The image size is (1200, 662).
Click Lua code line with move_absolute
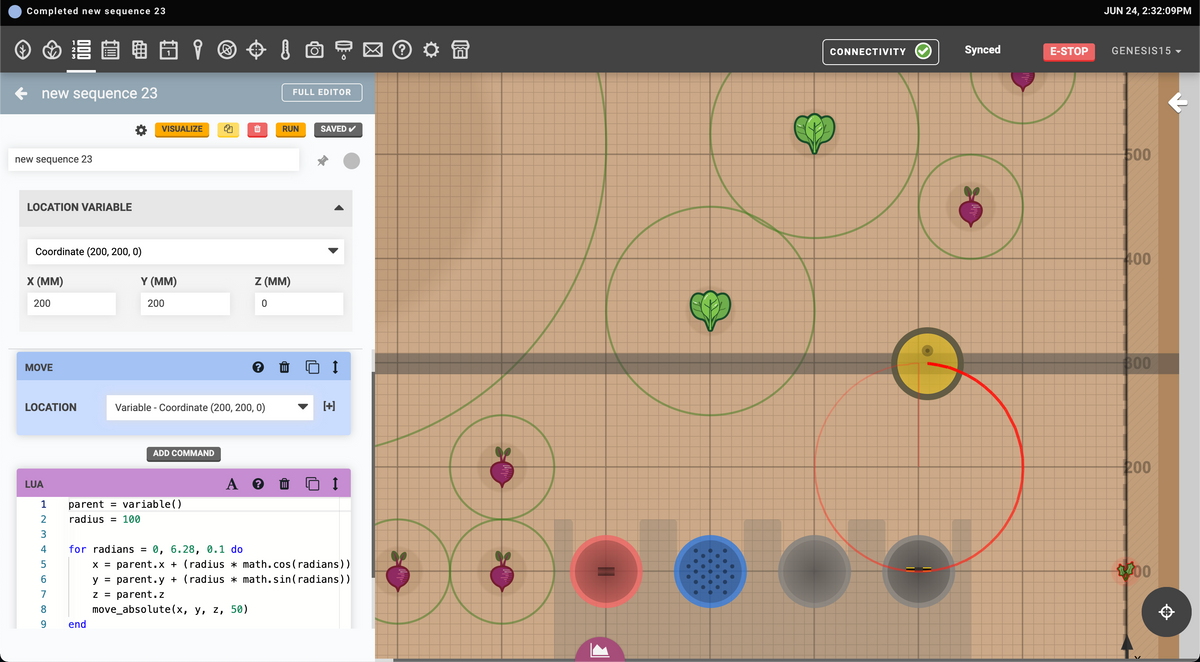(169, 609)
